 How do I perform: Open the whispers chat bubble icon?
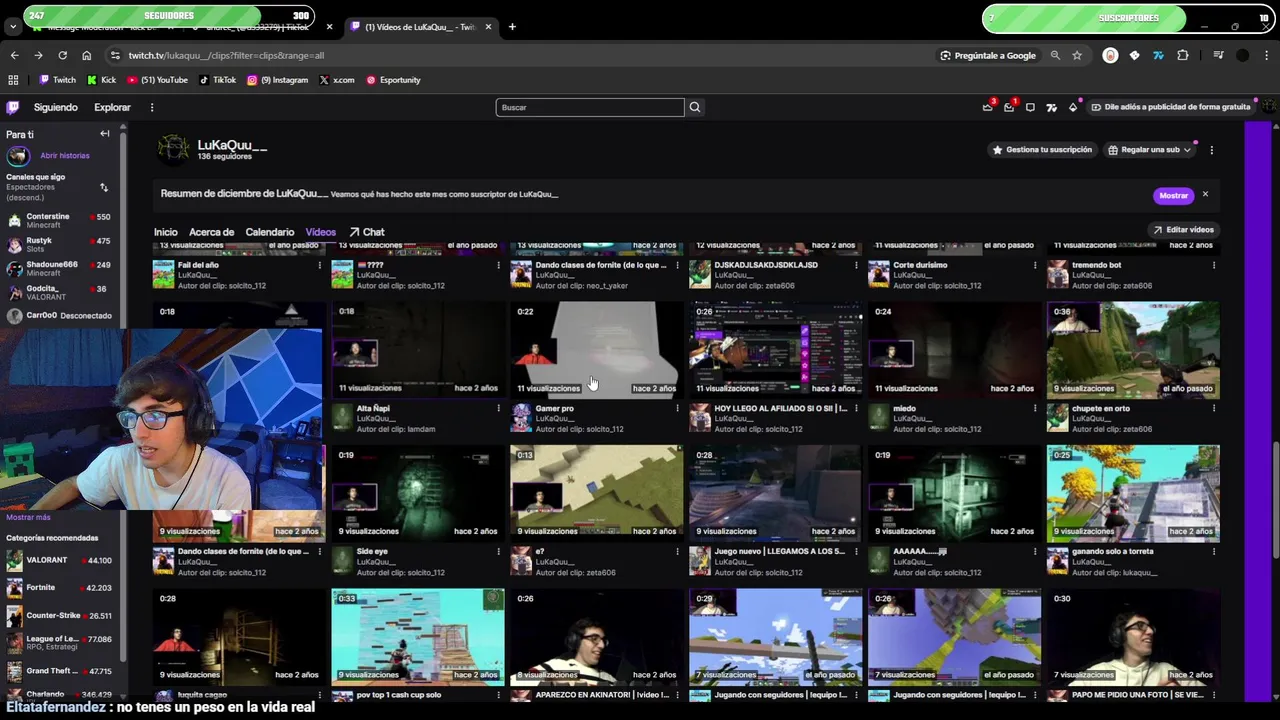pyautogui.click(x=1030, y=107)
